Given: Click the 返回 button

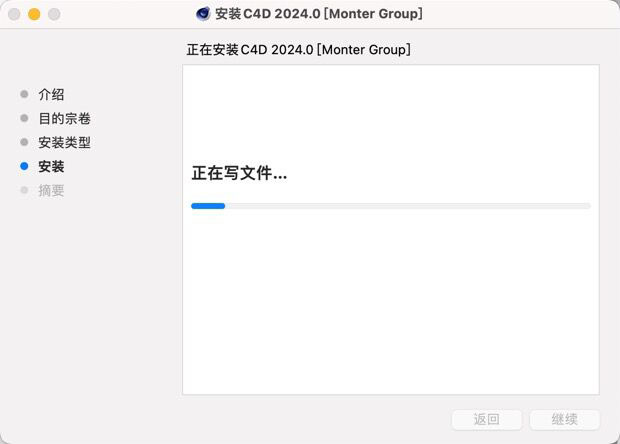Looking at the screenshot, I should point(487,419).
